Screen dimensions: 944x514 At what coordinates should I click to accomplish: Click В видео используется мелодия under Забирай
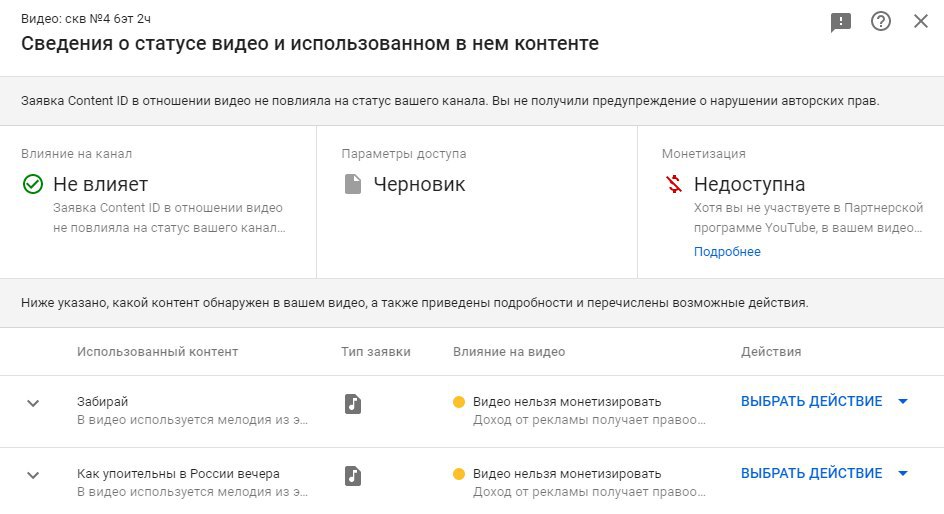[192, 420]
